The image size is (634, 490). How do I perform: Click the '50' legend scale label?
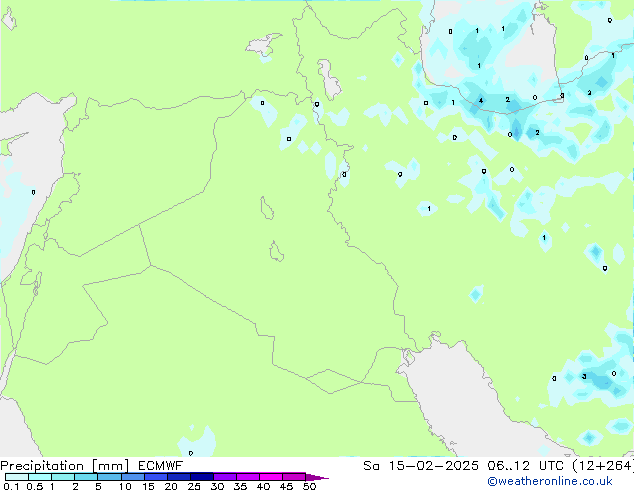click(x=309, y=486)
